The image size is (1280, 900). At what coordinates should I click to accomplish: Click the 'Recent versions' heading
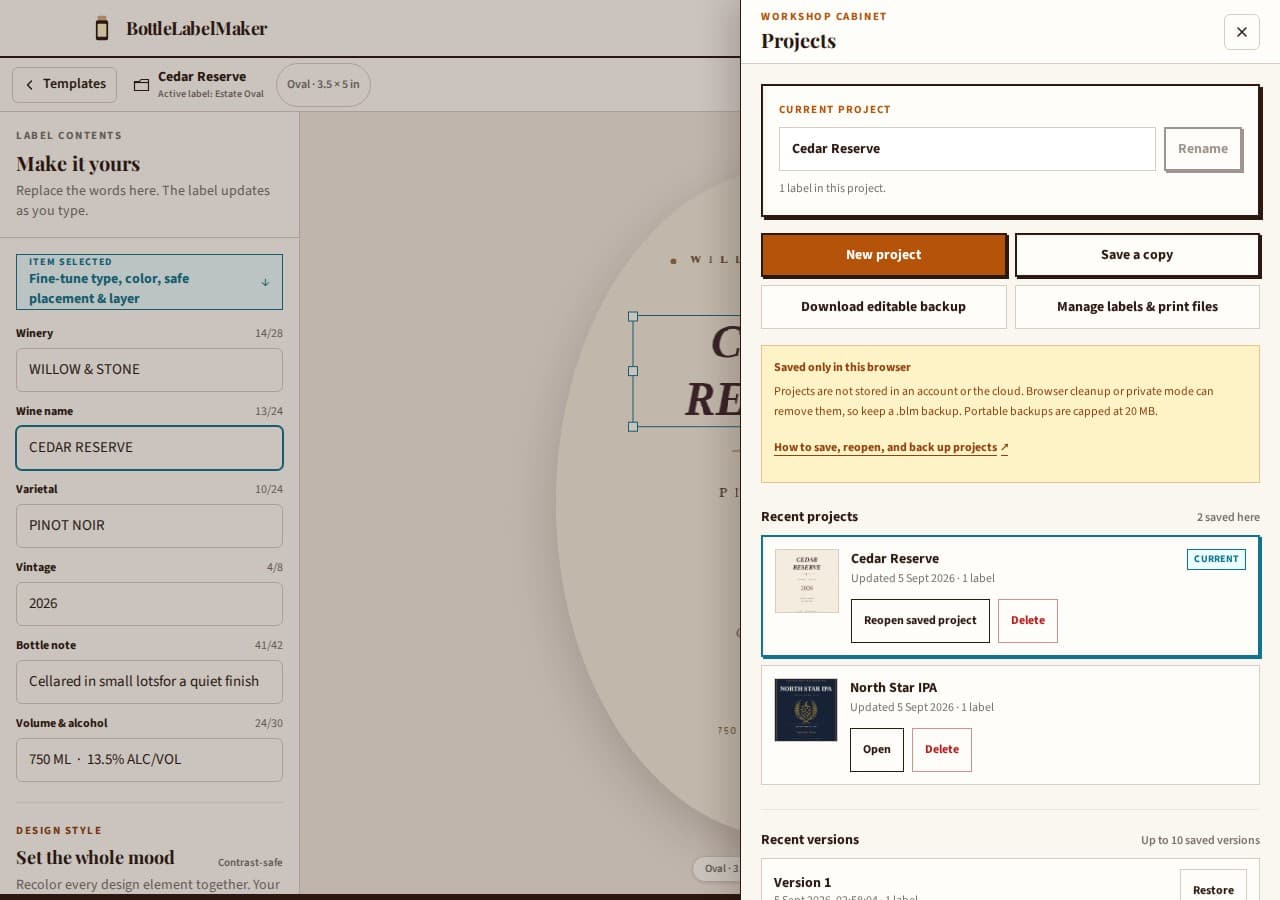coord(810,840)
